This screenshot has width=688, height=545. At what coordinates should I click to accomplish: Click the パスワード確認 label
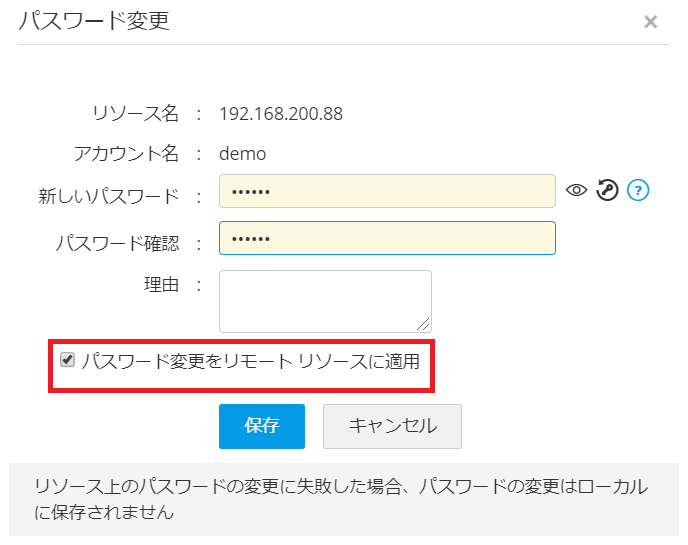tap(118, 242)
